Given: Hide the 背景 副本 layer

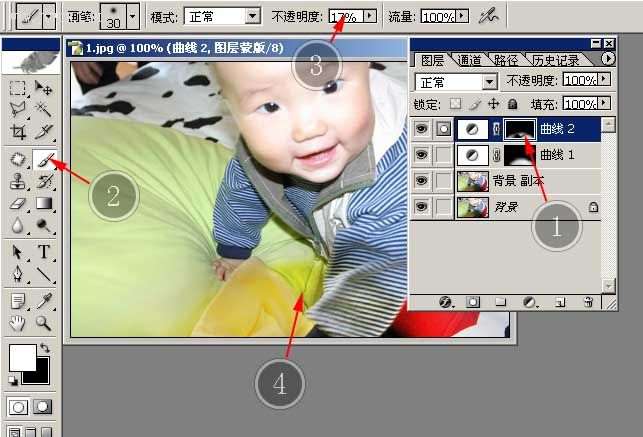Looking at the screenshot, I should [x=421, y=181].
